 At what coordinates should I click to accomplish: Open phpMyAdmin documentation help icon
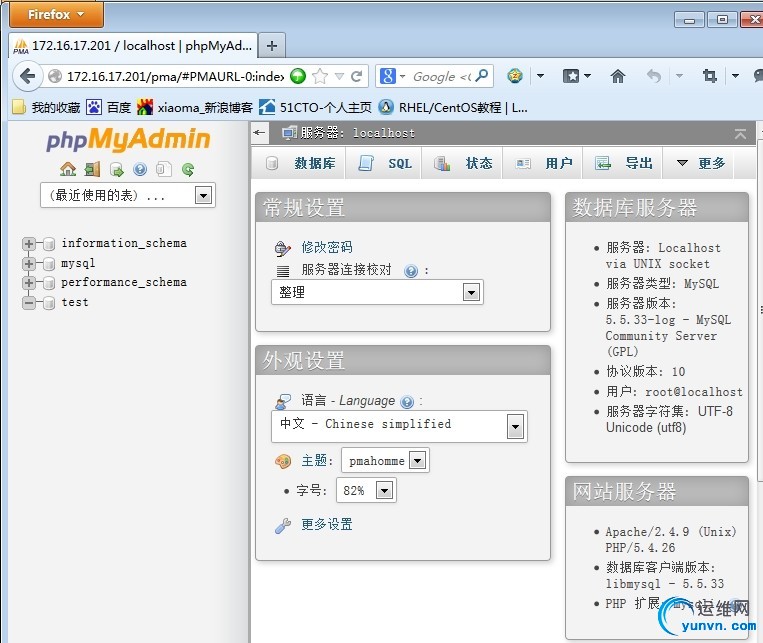pyautogui.click(x=140, y=169)
